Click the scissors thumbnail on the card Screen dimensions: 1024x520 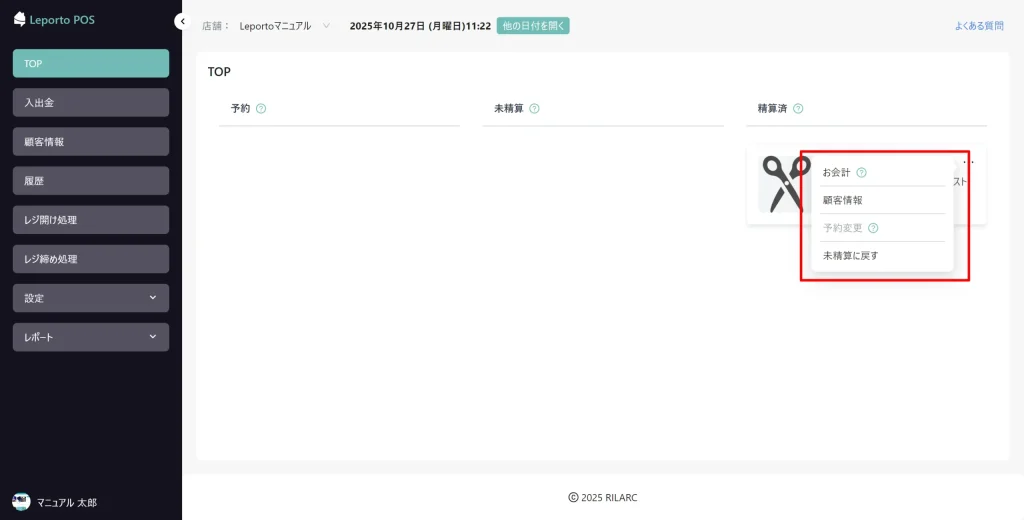(x=783, y=183)
